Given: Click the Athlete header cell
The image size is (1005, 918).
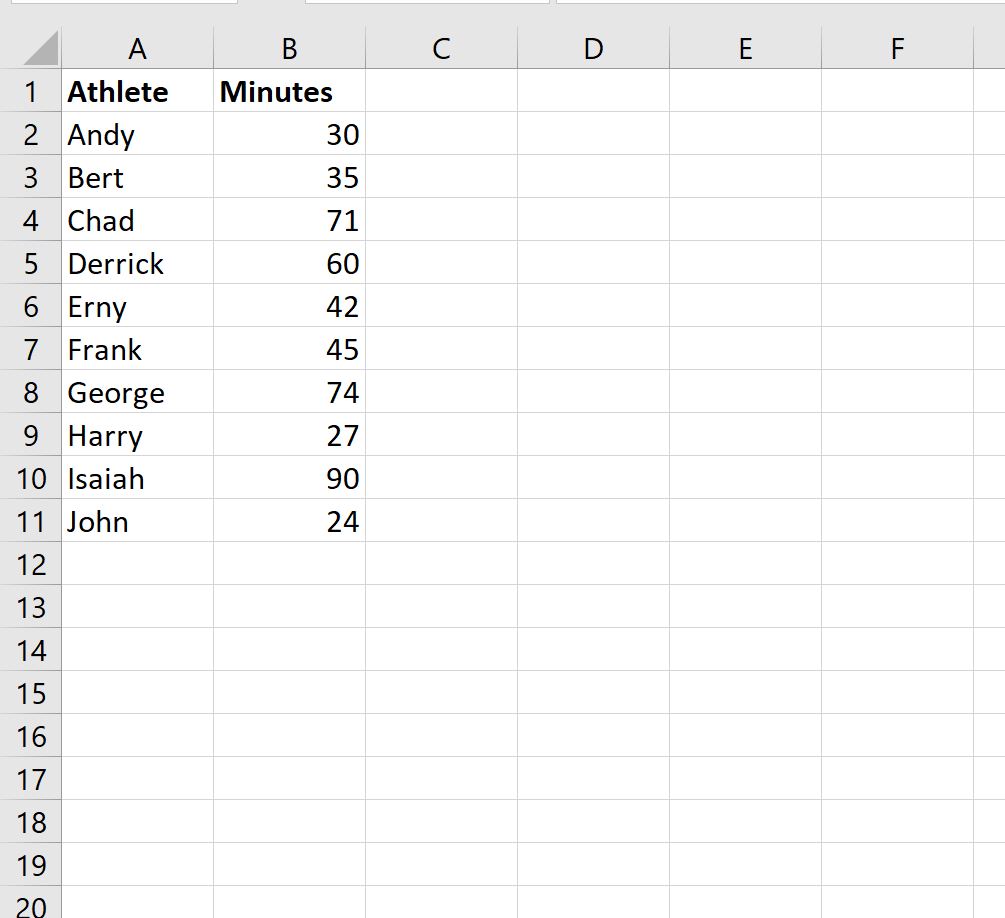Looking at the screenshot, I should click(137, 91).
